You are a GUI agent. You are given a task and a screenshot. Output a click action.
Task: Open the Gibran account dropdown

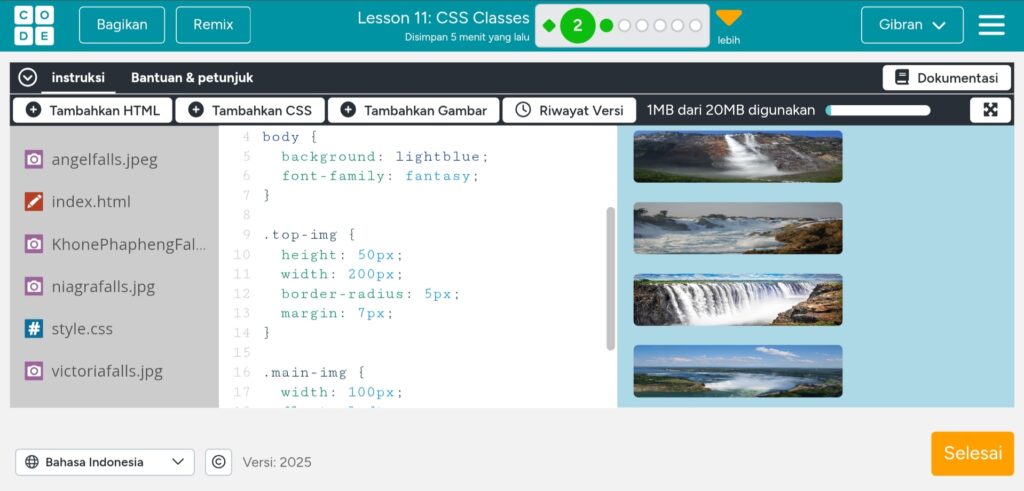click(x=912, y=25)
